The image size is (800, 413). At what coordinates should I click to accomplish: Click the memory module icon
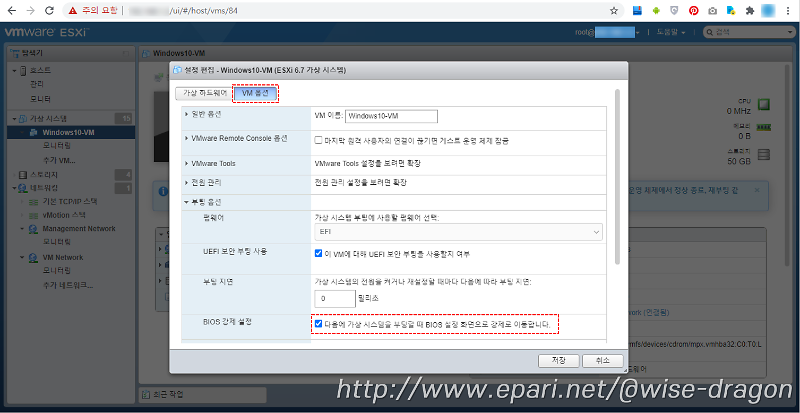click(763, 127)
